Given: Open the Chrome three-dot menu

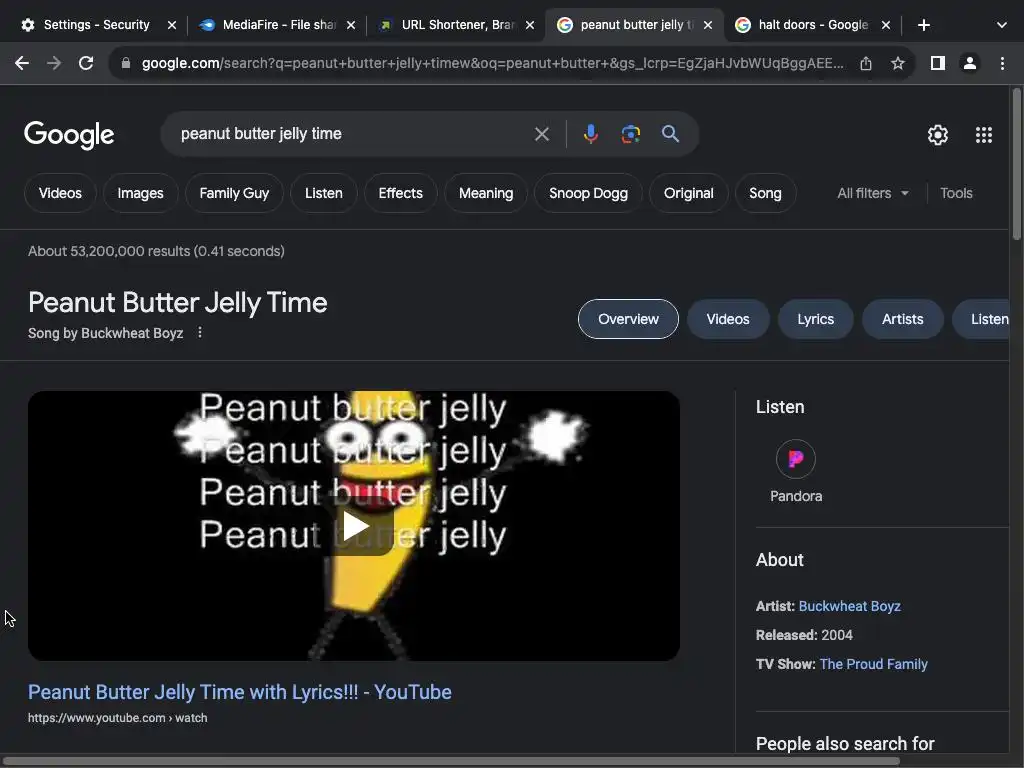Looking at the screenshot, I should [1002, 63].
